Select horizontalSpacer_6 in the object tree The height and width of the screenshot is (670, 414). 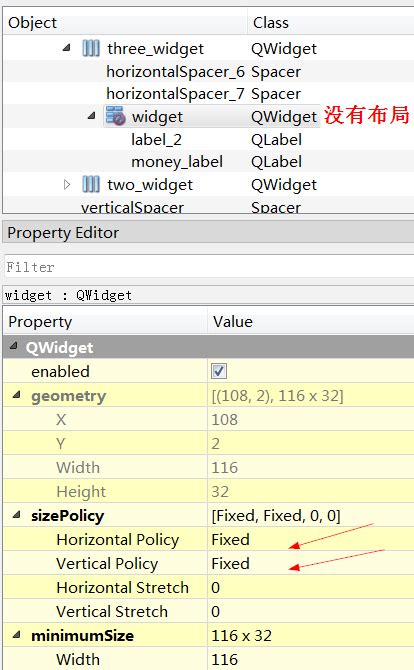click(175, 71)
